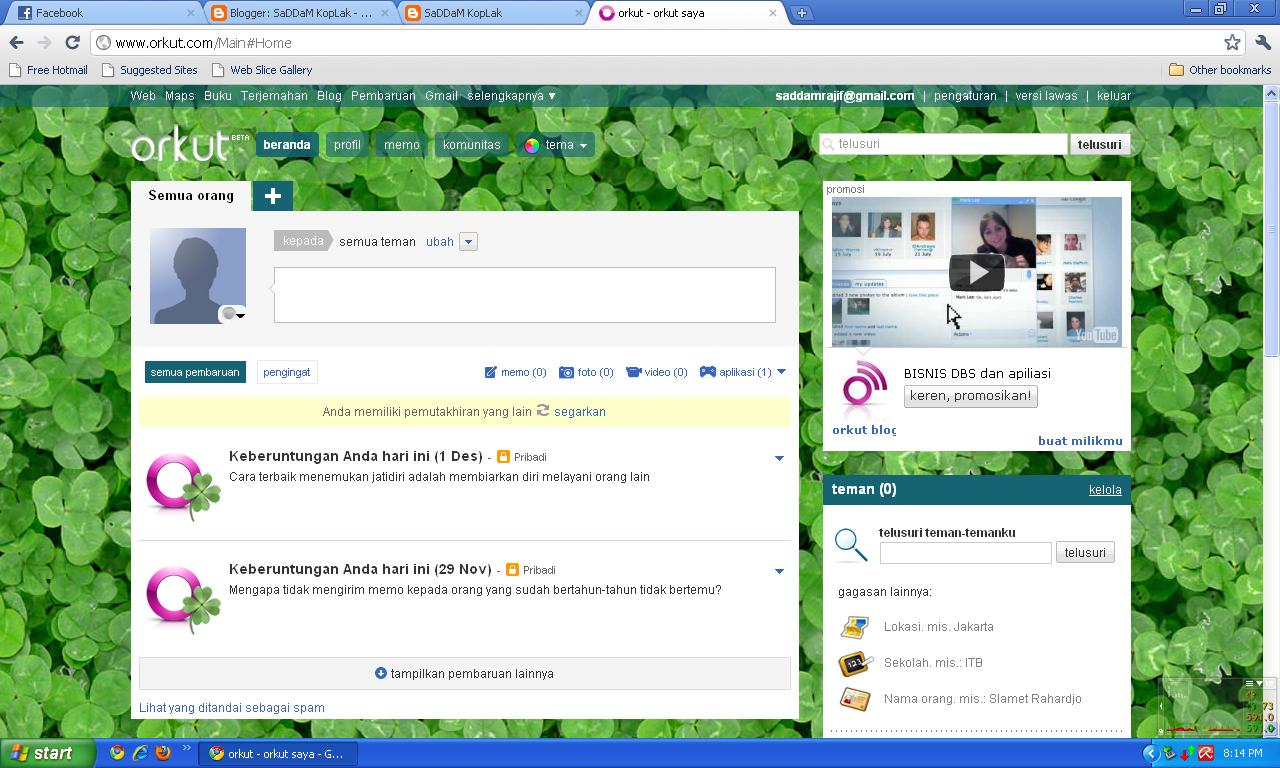Switch to the Blogger browser tab

pyautogui.click(x=300, y=13)
